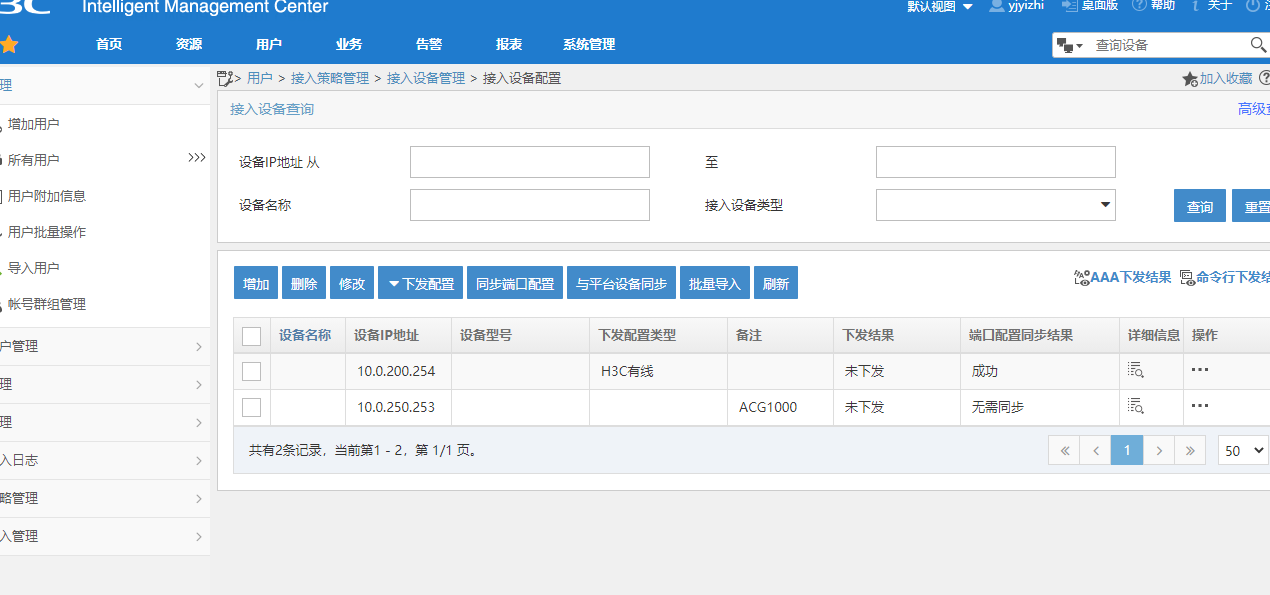
Task: Click the 所有用户 expand arrows icon
Action: pyautogui.click(x=197, y=158)
